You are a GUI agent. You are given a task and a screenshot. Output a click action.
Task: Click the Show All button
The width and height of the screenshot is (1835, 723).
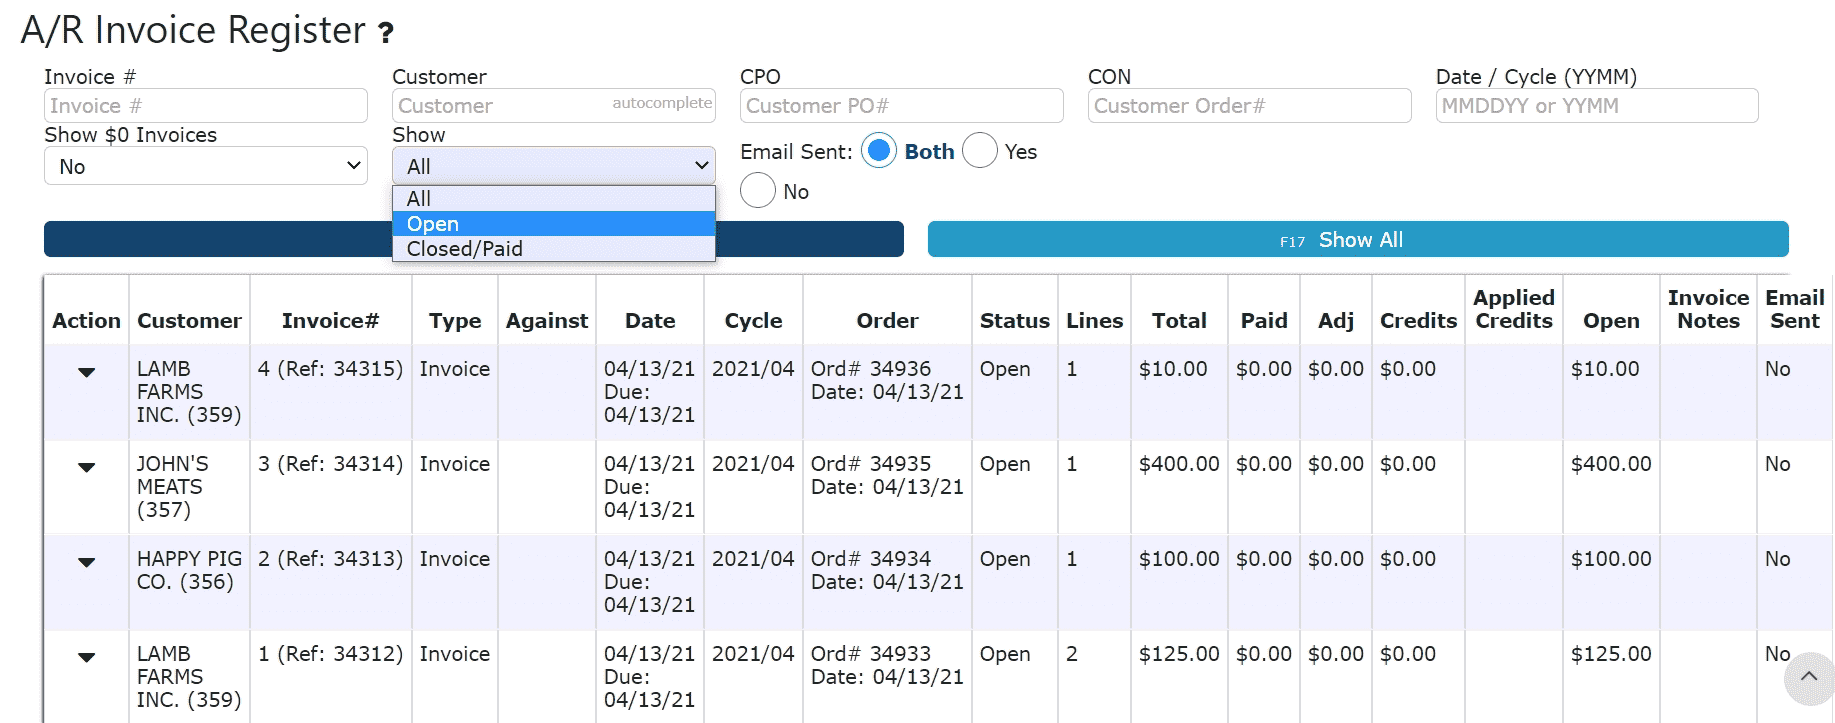point(1357,240)
